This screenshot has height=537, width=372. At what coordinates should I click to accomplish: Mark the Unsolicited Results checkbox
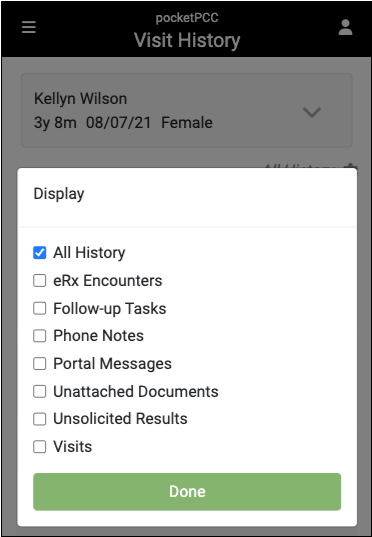click(39, 419)
